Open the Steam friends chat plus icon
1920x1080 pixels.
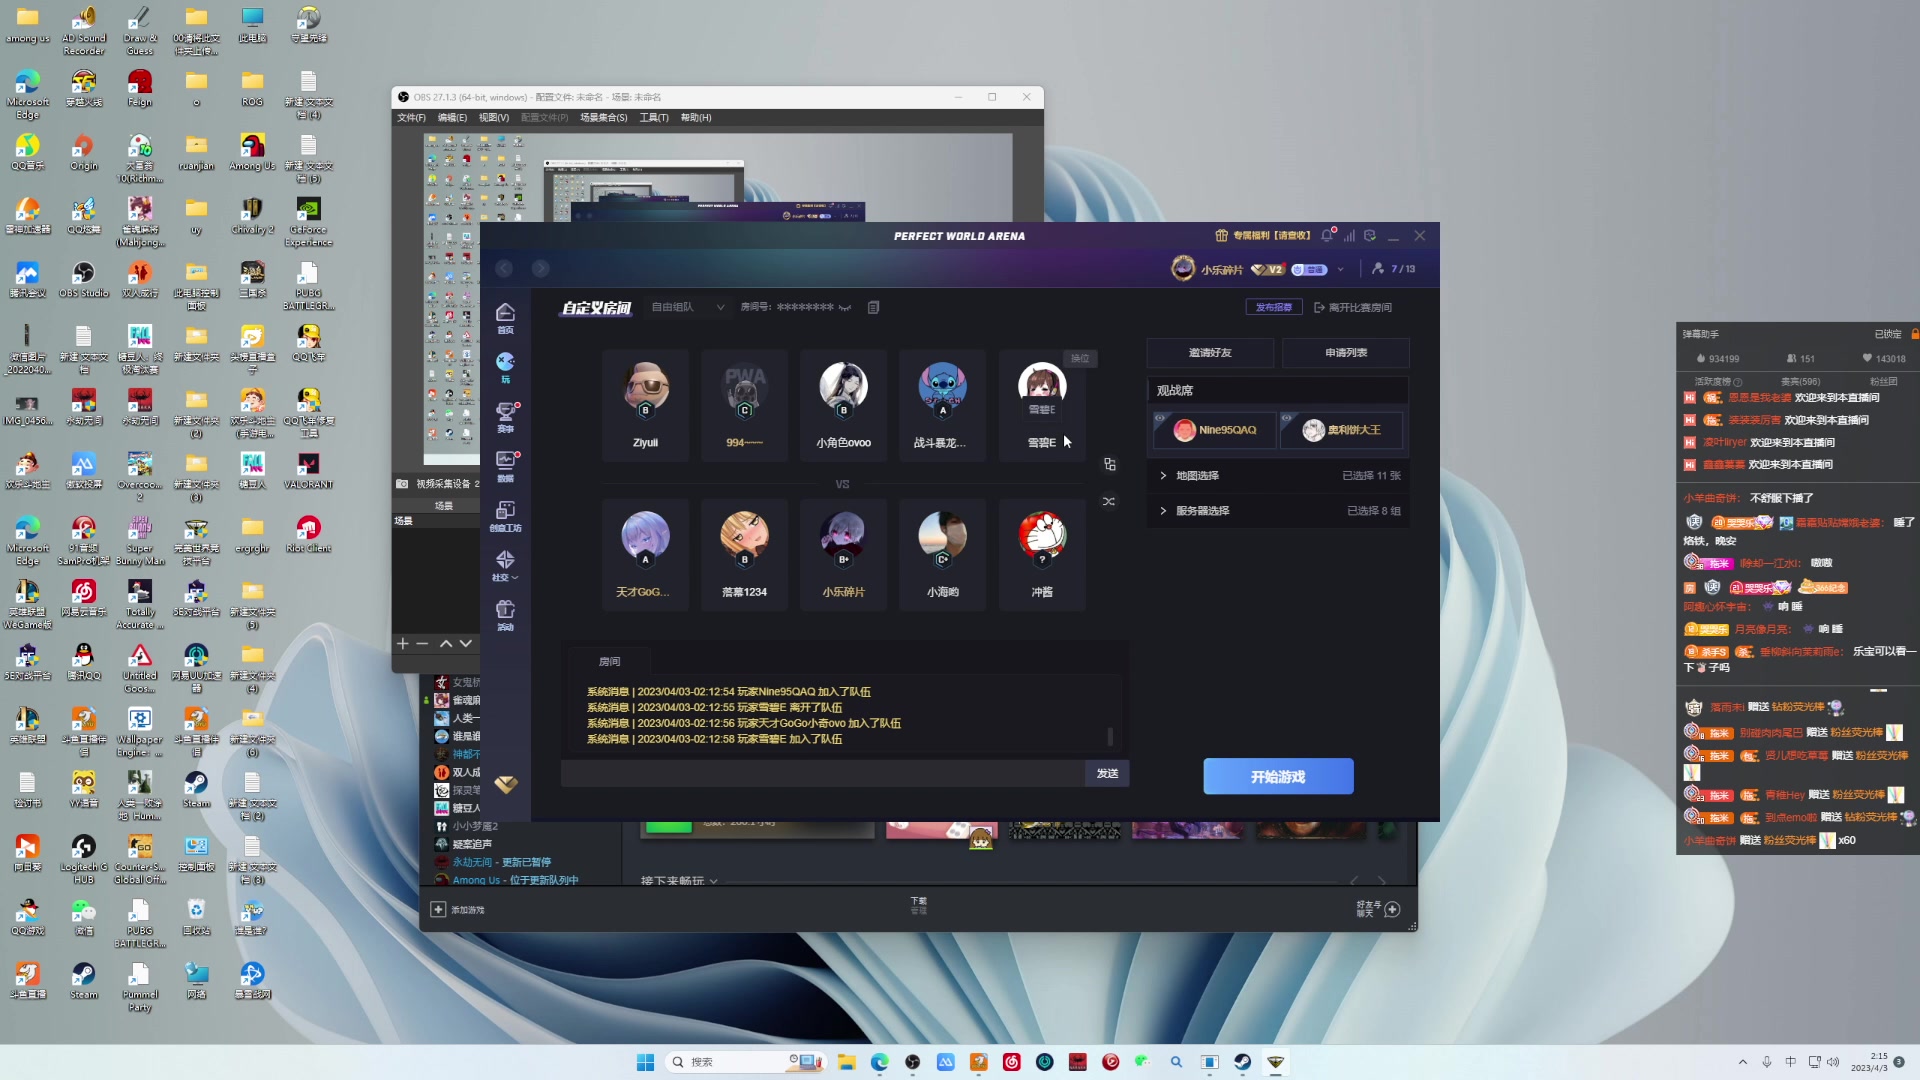[x=1392, y=909]
